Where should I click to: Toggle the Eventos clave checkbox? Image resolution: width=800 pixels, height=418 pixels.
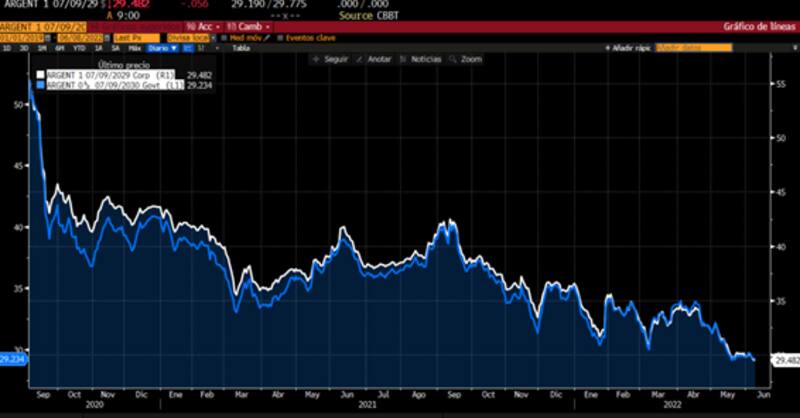(281, 37)
